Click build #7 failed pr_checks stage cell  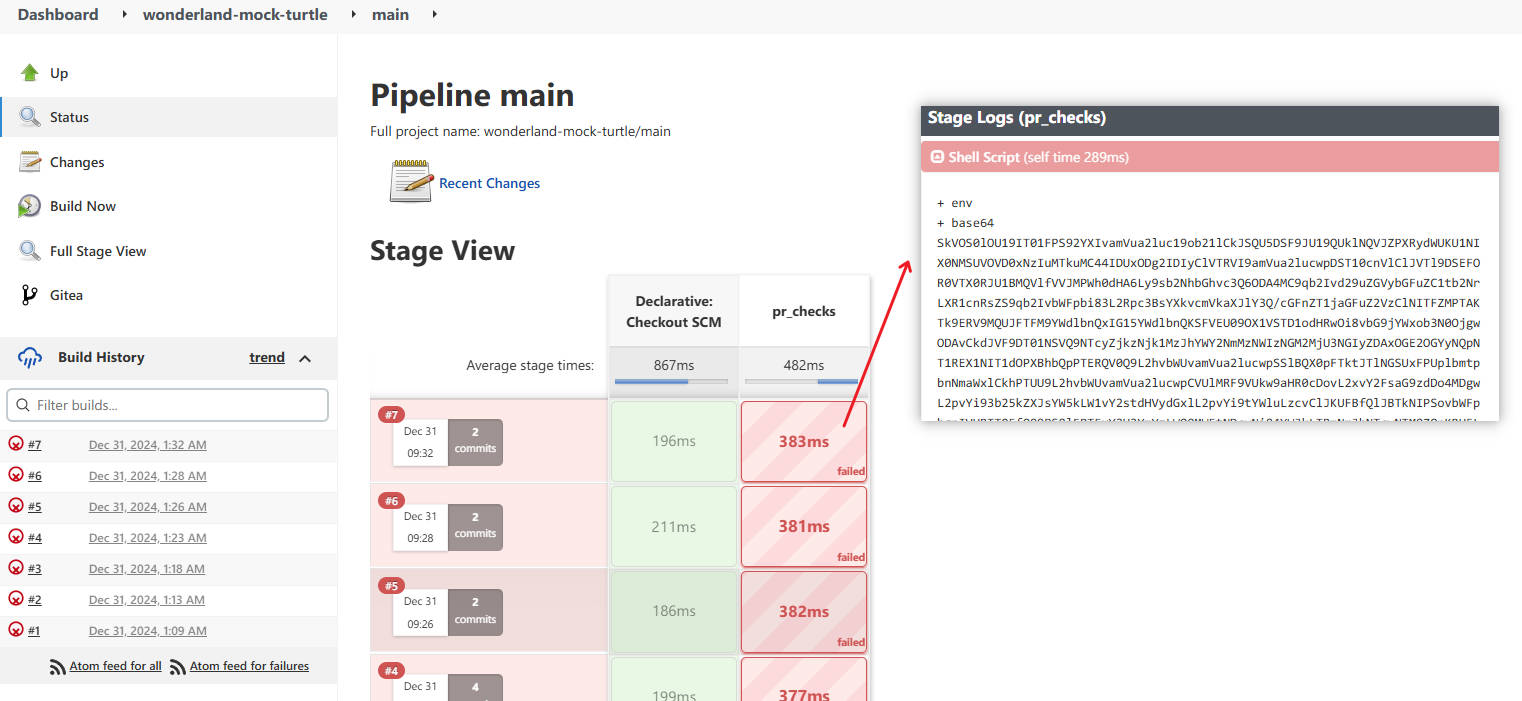[804, 441]
